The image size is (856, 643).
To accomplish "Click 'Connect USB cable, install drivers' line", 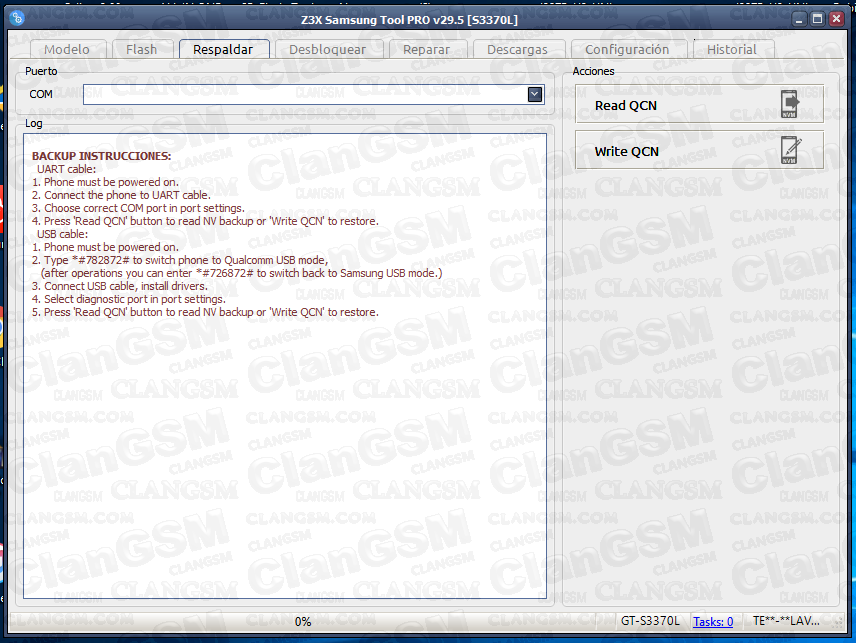I will tap(120, 286).
